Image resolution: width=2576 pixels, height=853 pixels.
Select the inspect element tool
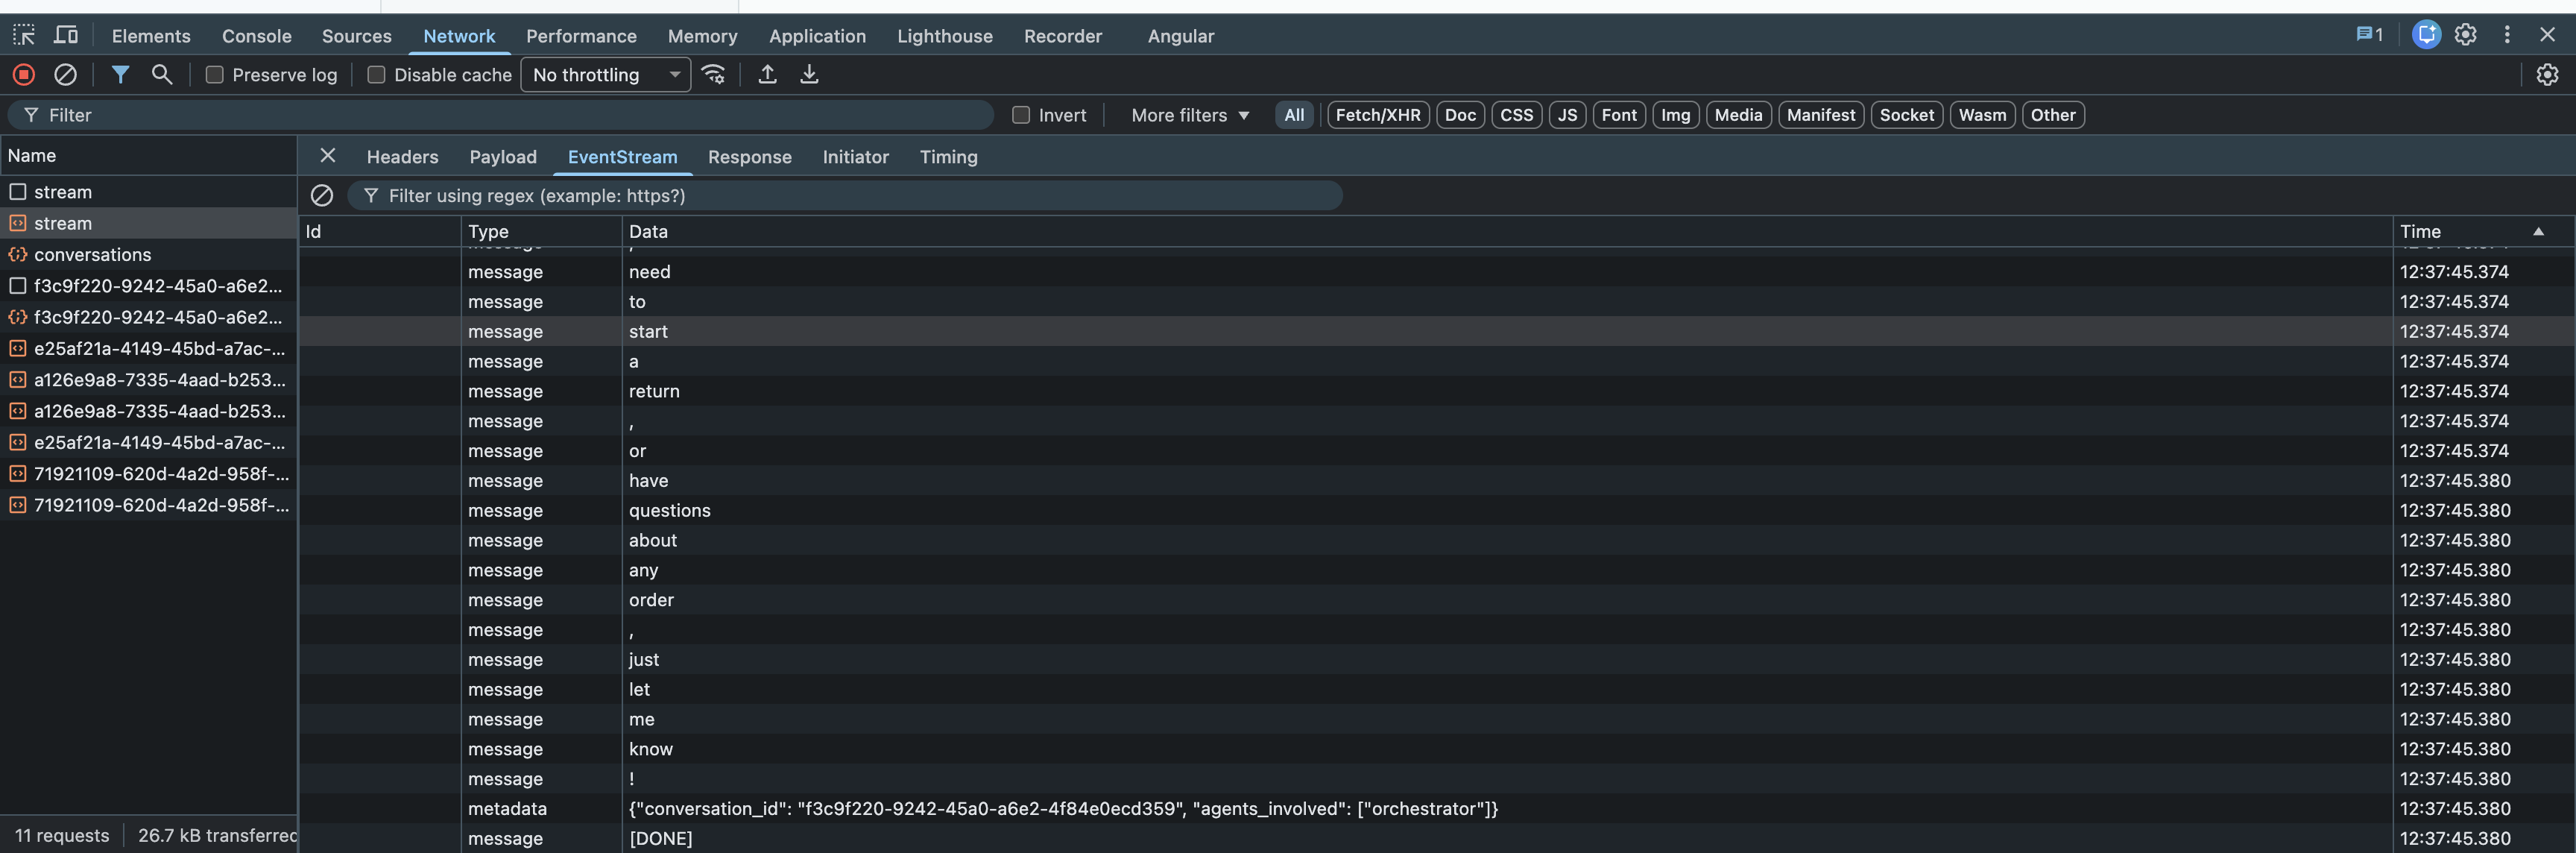pos(23,34)
